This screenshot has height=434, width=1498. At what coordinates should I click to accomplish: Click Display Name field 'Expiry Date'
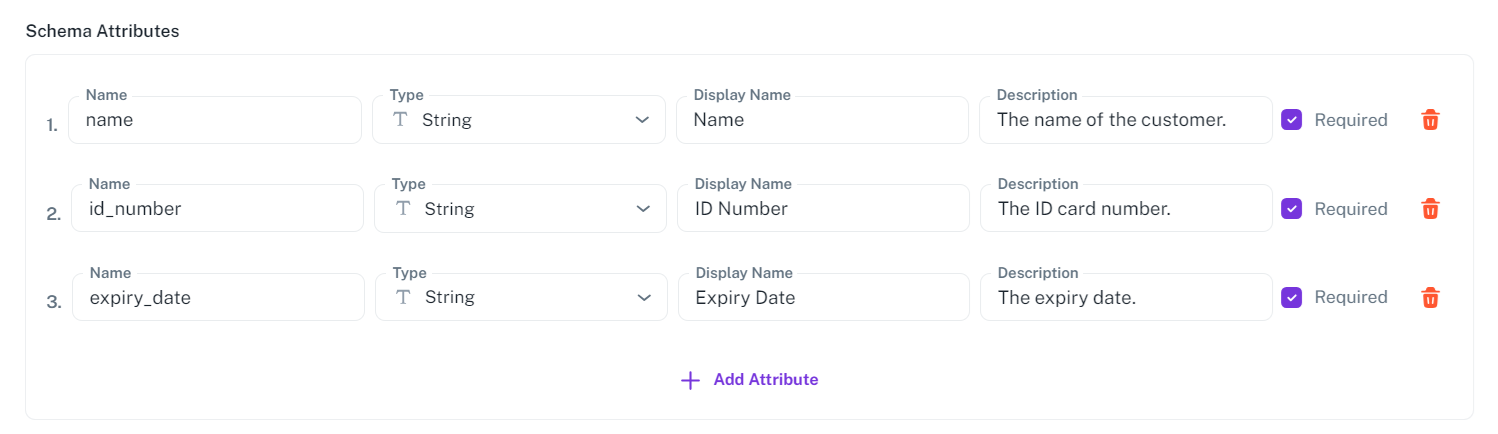click(824, 297)
